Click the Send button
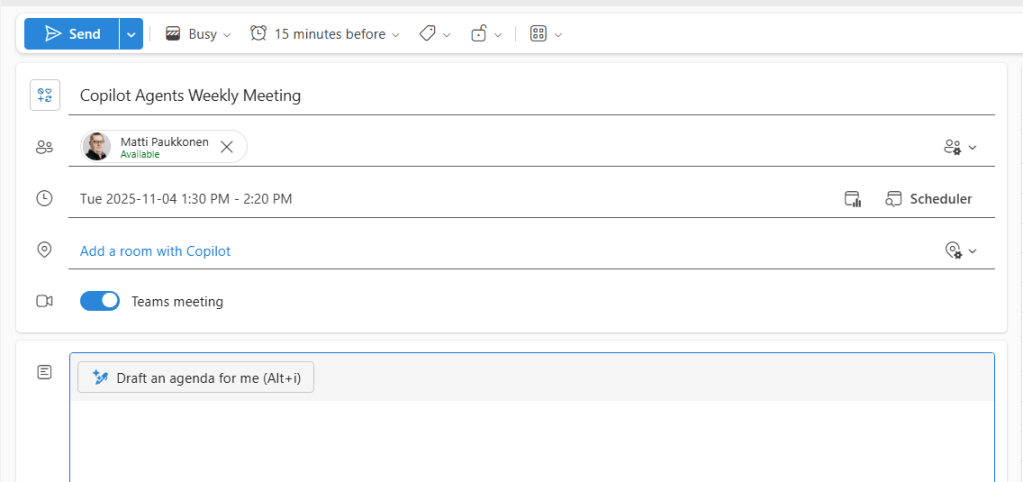Image resolution: width=1023 pixels, height=482 pixels. click(72, 34)
